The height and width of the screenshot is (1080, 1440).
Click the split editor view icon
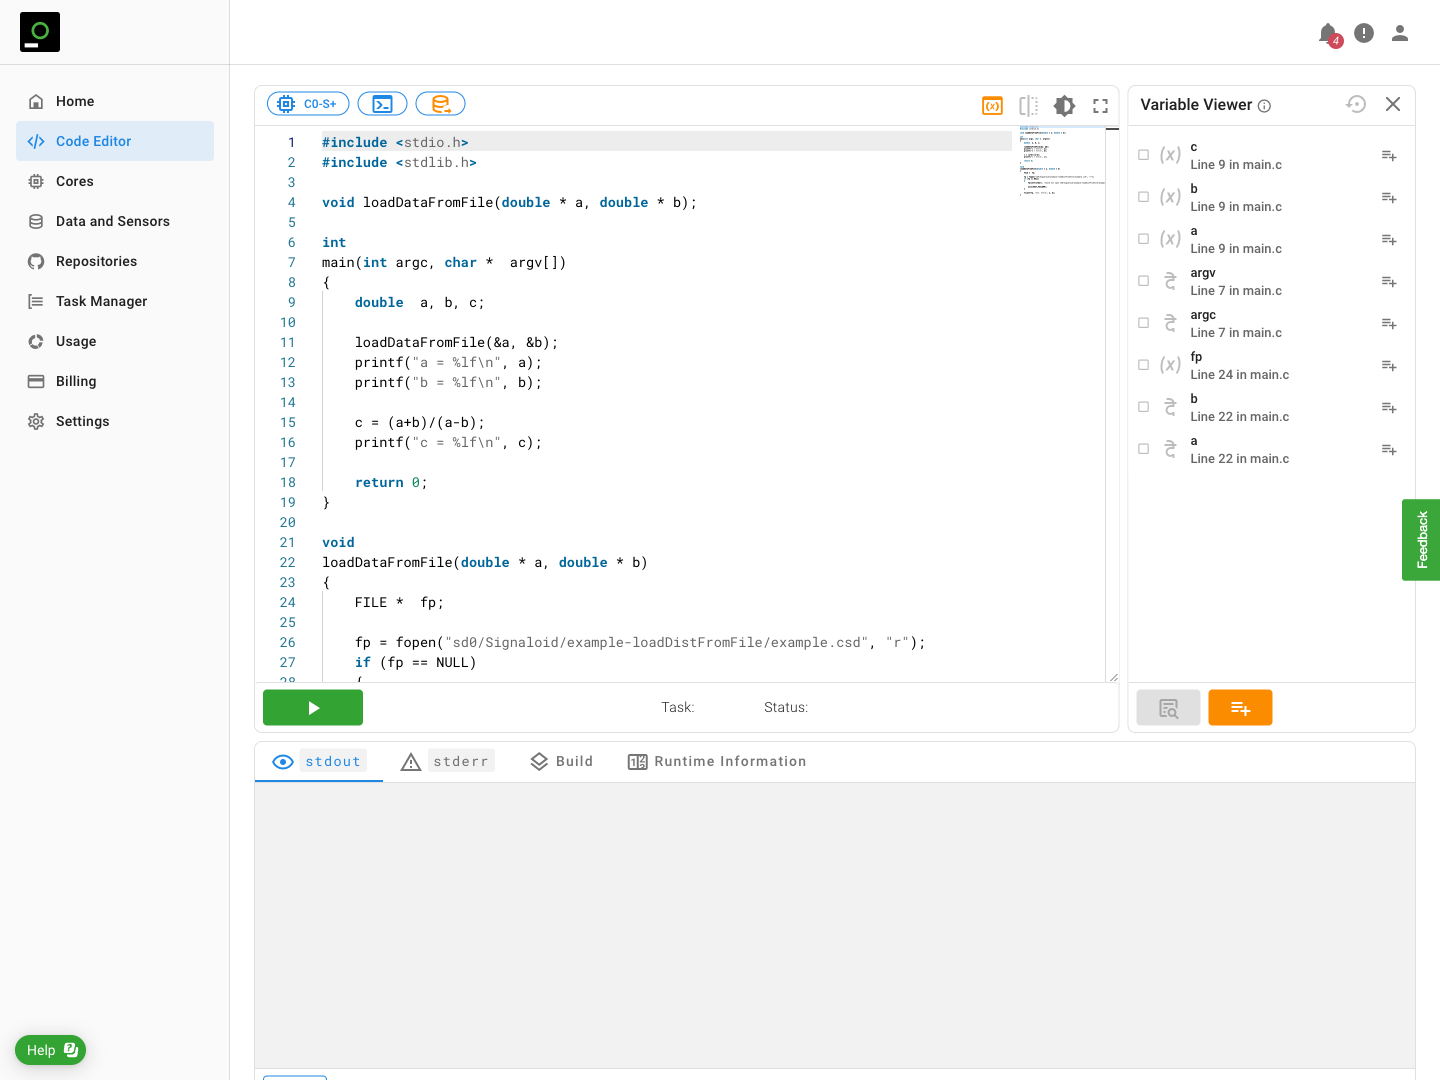click(x=1028, y=106)
